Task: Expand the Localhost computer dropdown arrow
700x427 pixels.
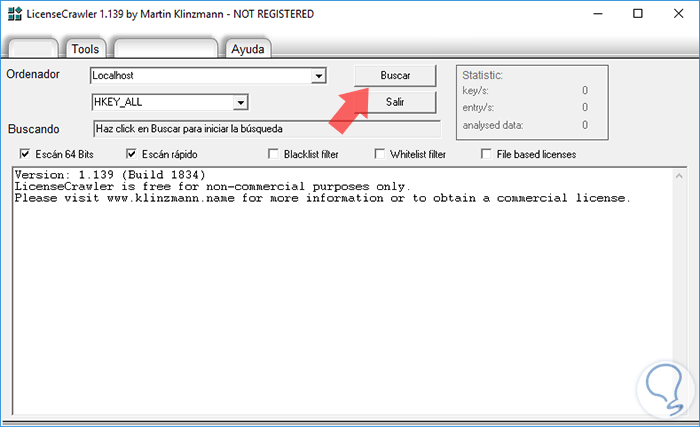Action: pyautogui.click(x=318, y=76)
